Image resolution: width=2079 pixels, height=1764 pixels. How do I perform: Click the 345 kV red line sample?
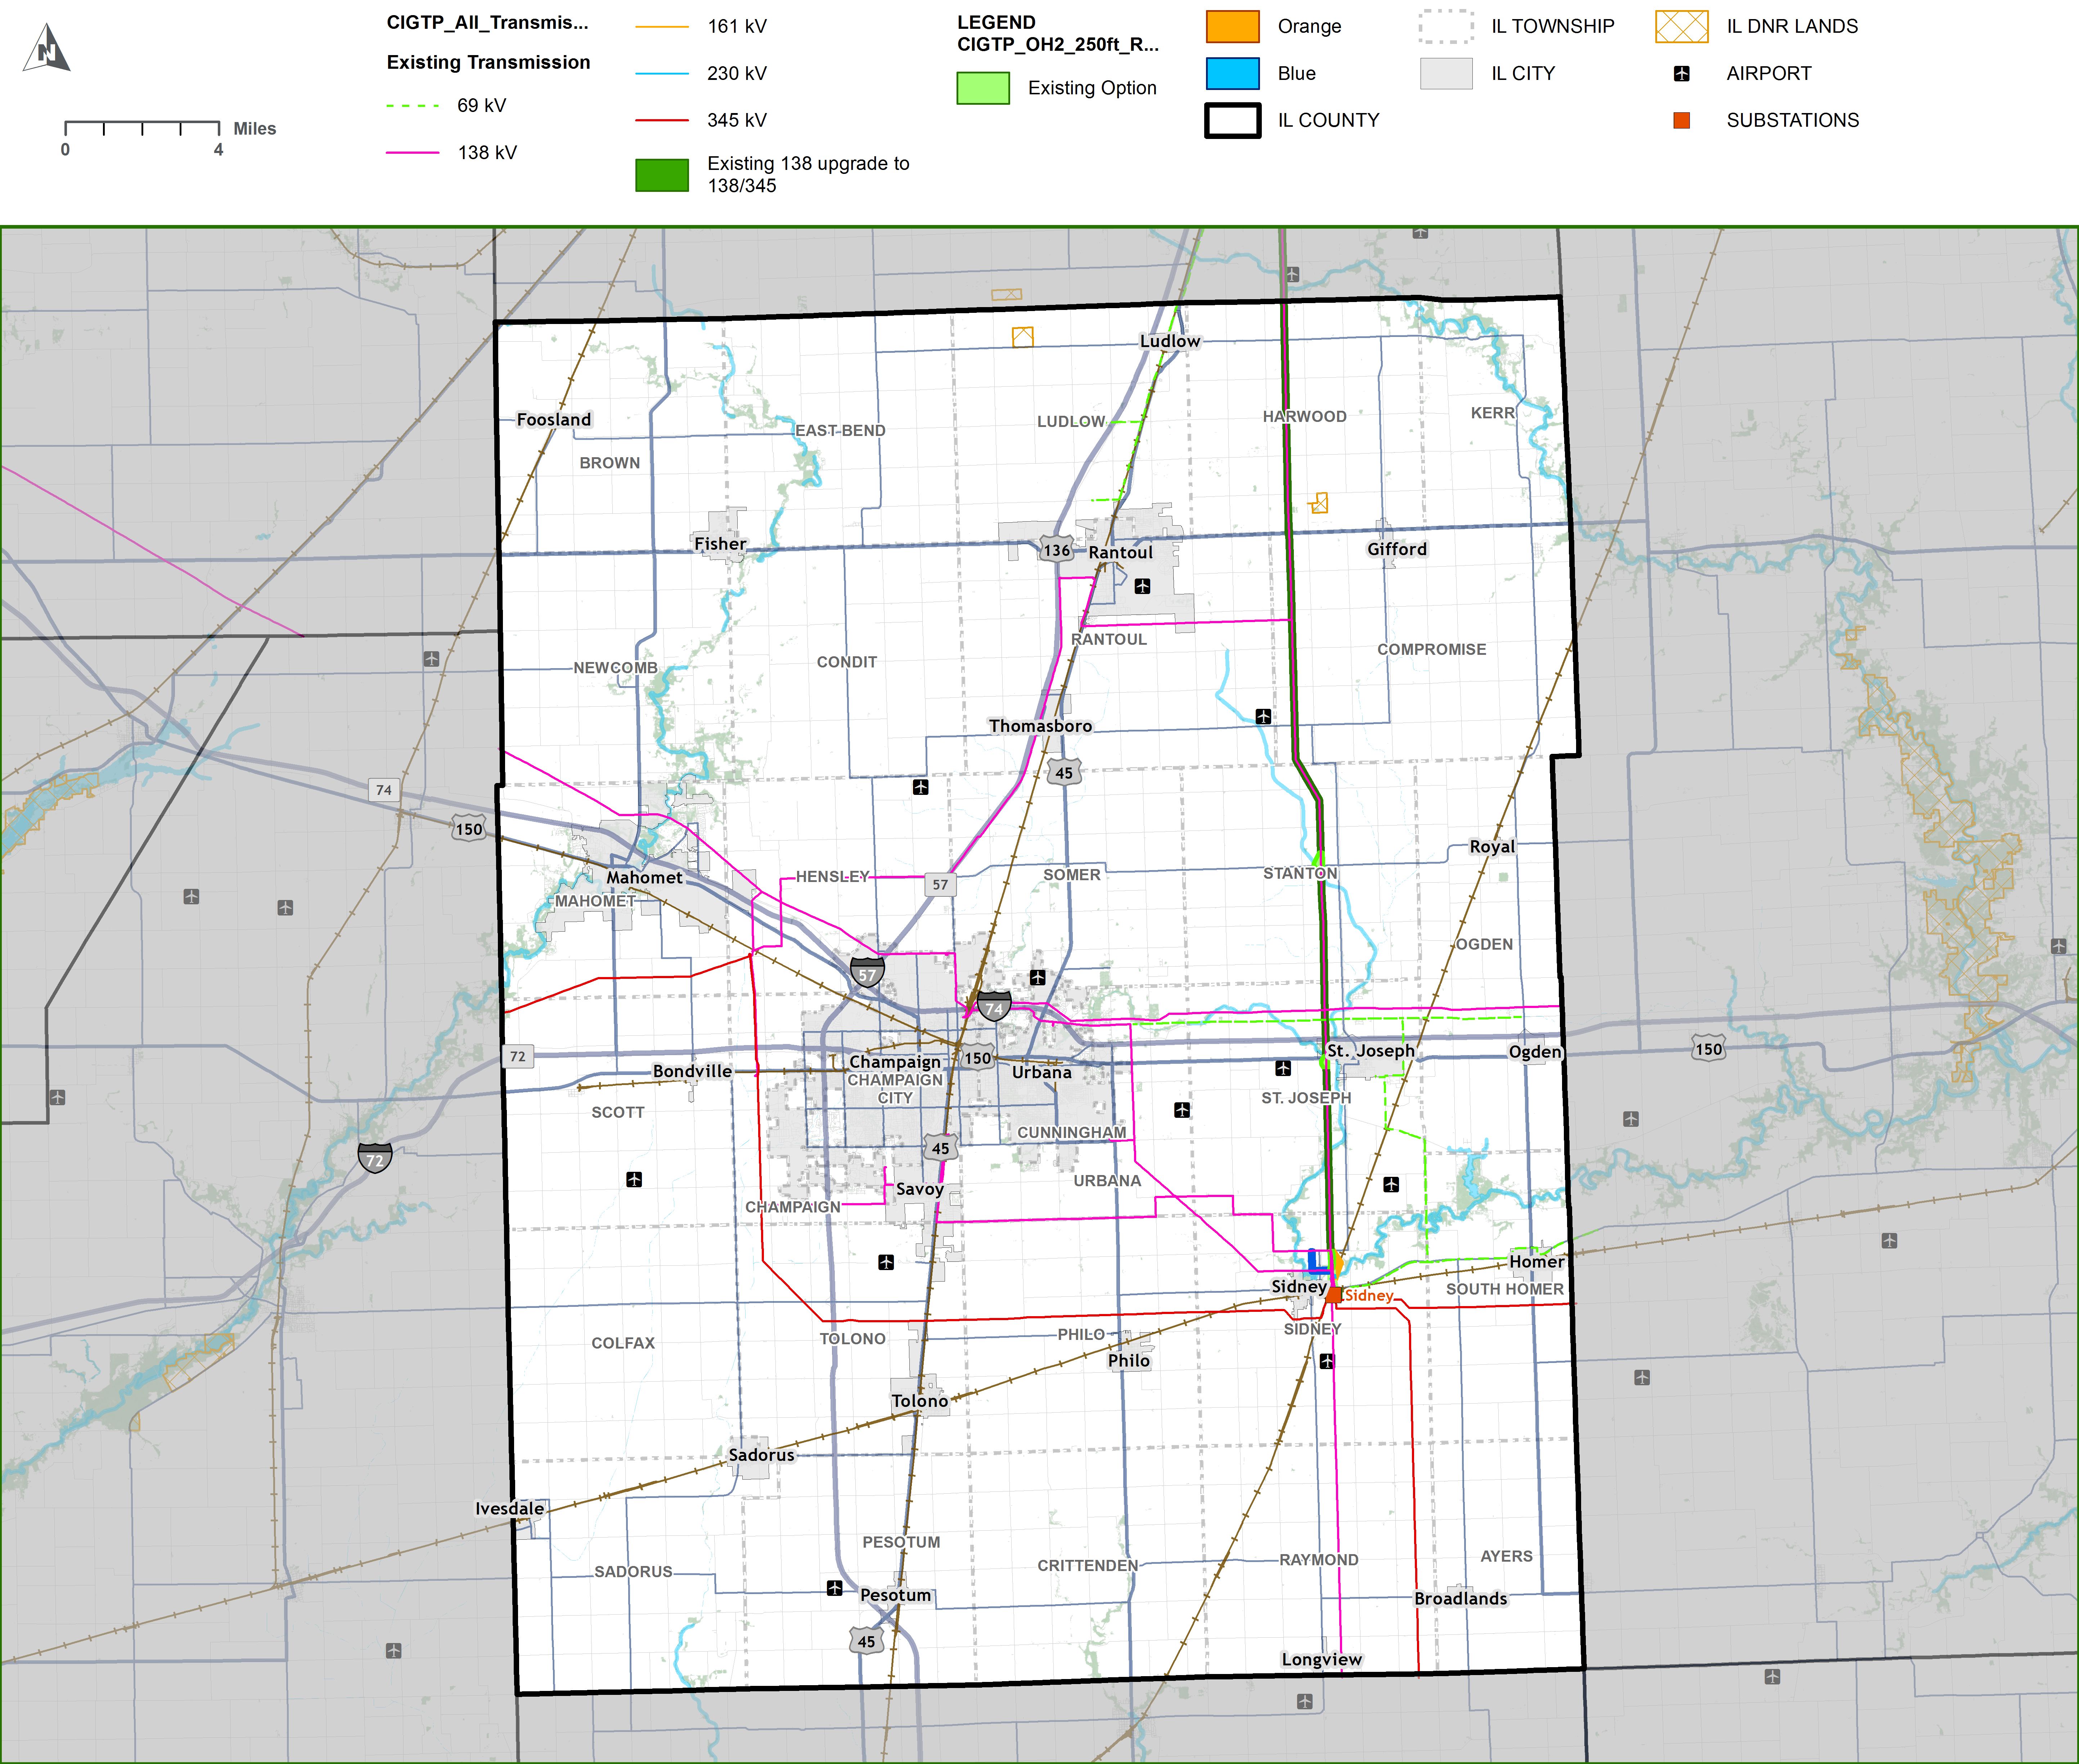(662, 120)
